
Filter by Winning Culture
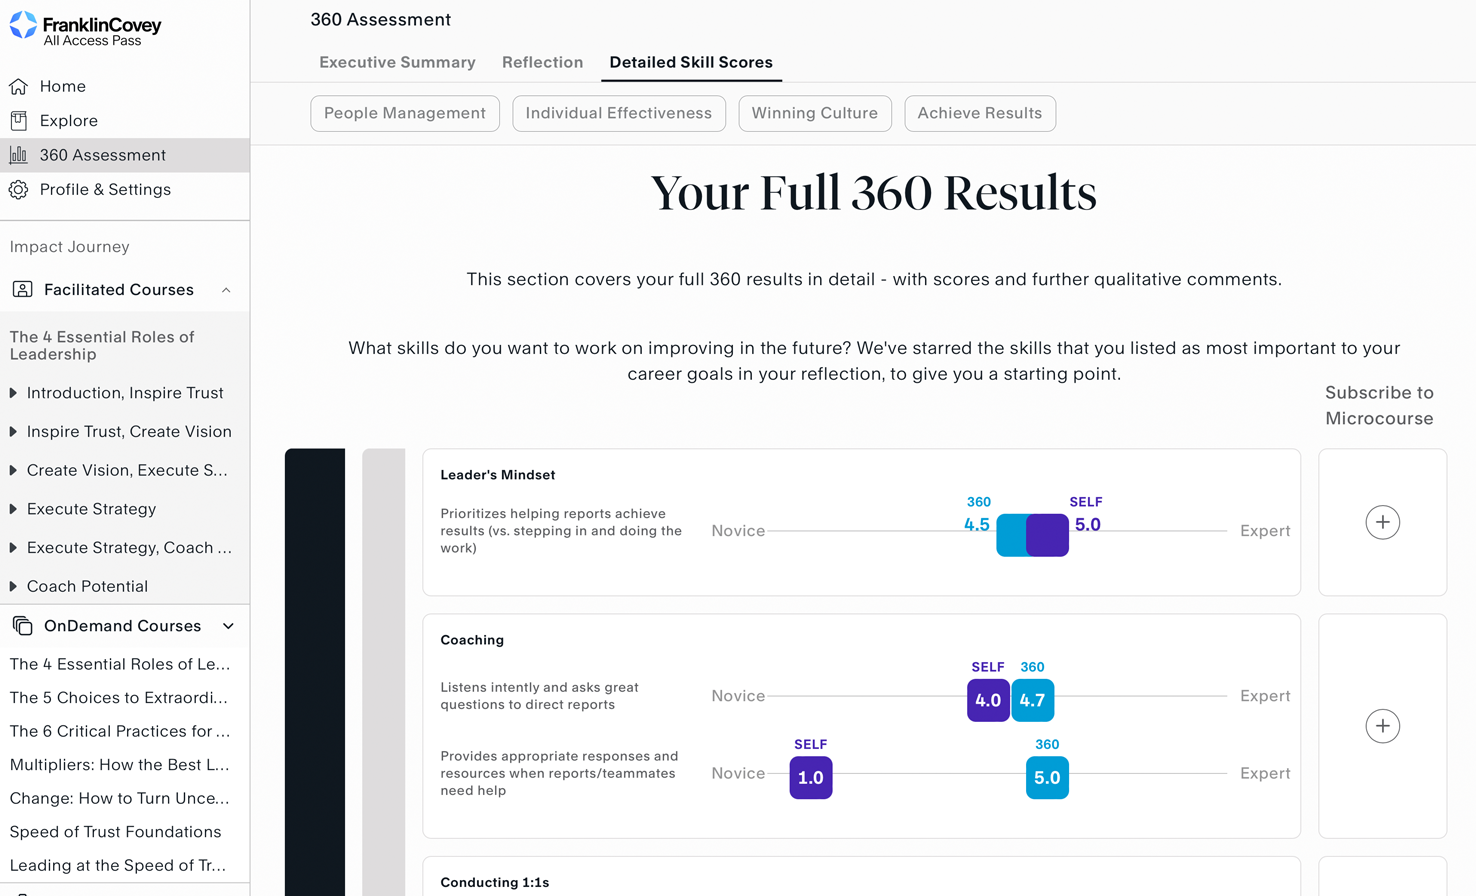pos(815,113)
